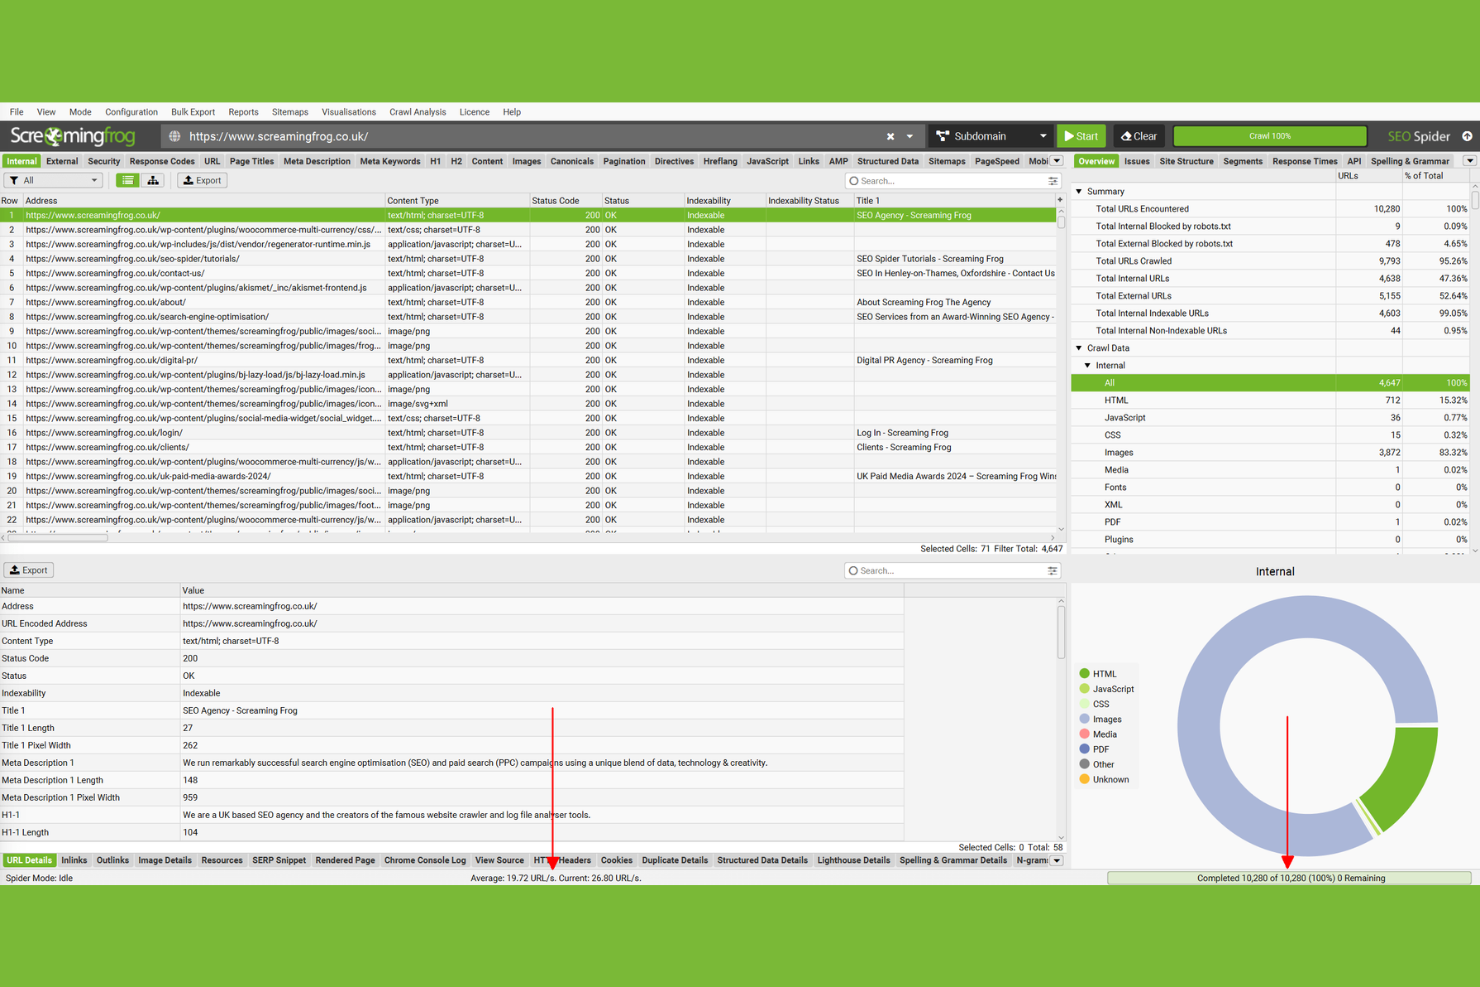Switch to the Inlinks bottom tab

coord(74,860)
